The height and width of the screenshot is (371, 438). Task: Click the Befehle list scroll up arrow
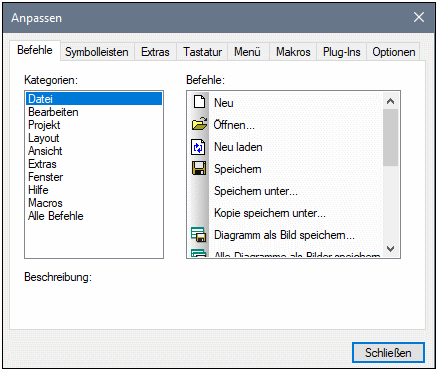pyautogui.click(x=390, y=101)
